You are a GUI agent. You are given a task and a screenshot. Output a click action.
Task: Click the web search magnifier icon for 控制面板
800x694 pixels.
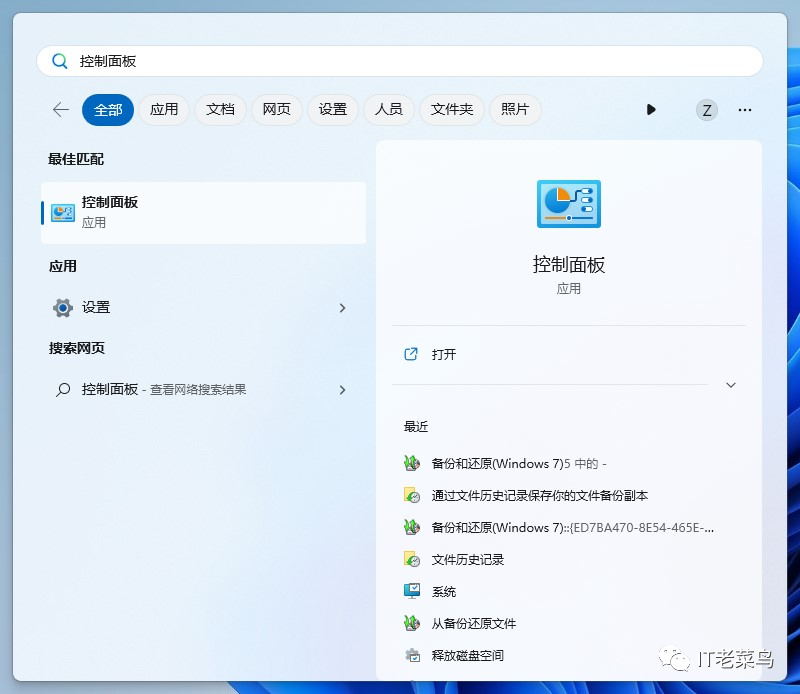pos(63,390)
